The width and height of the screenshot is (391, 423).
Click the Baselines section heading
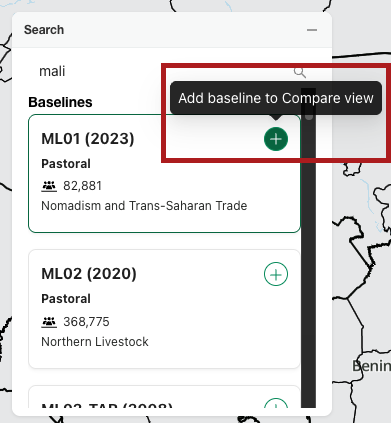coord(60,102)
